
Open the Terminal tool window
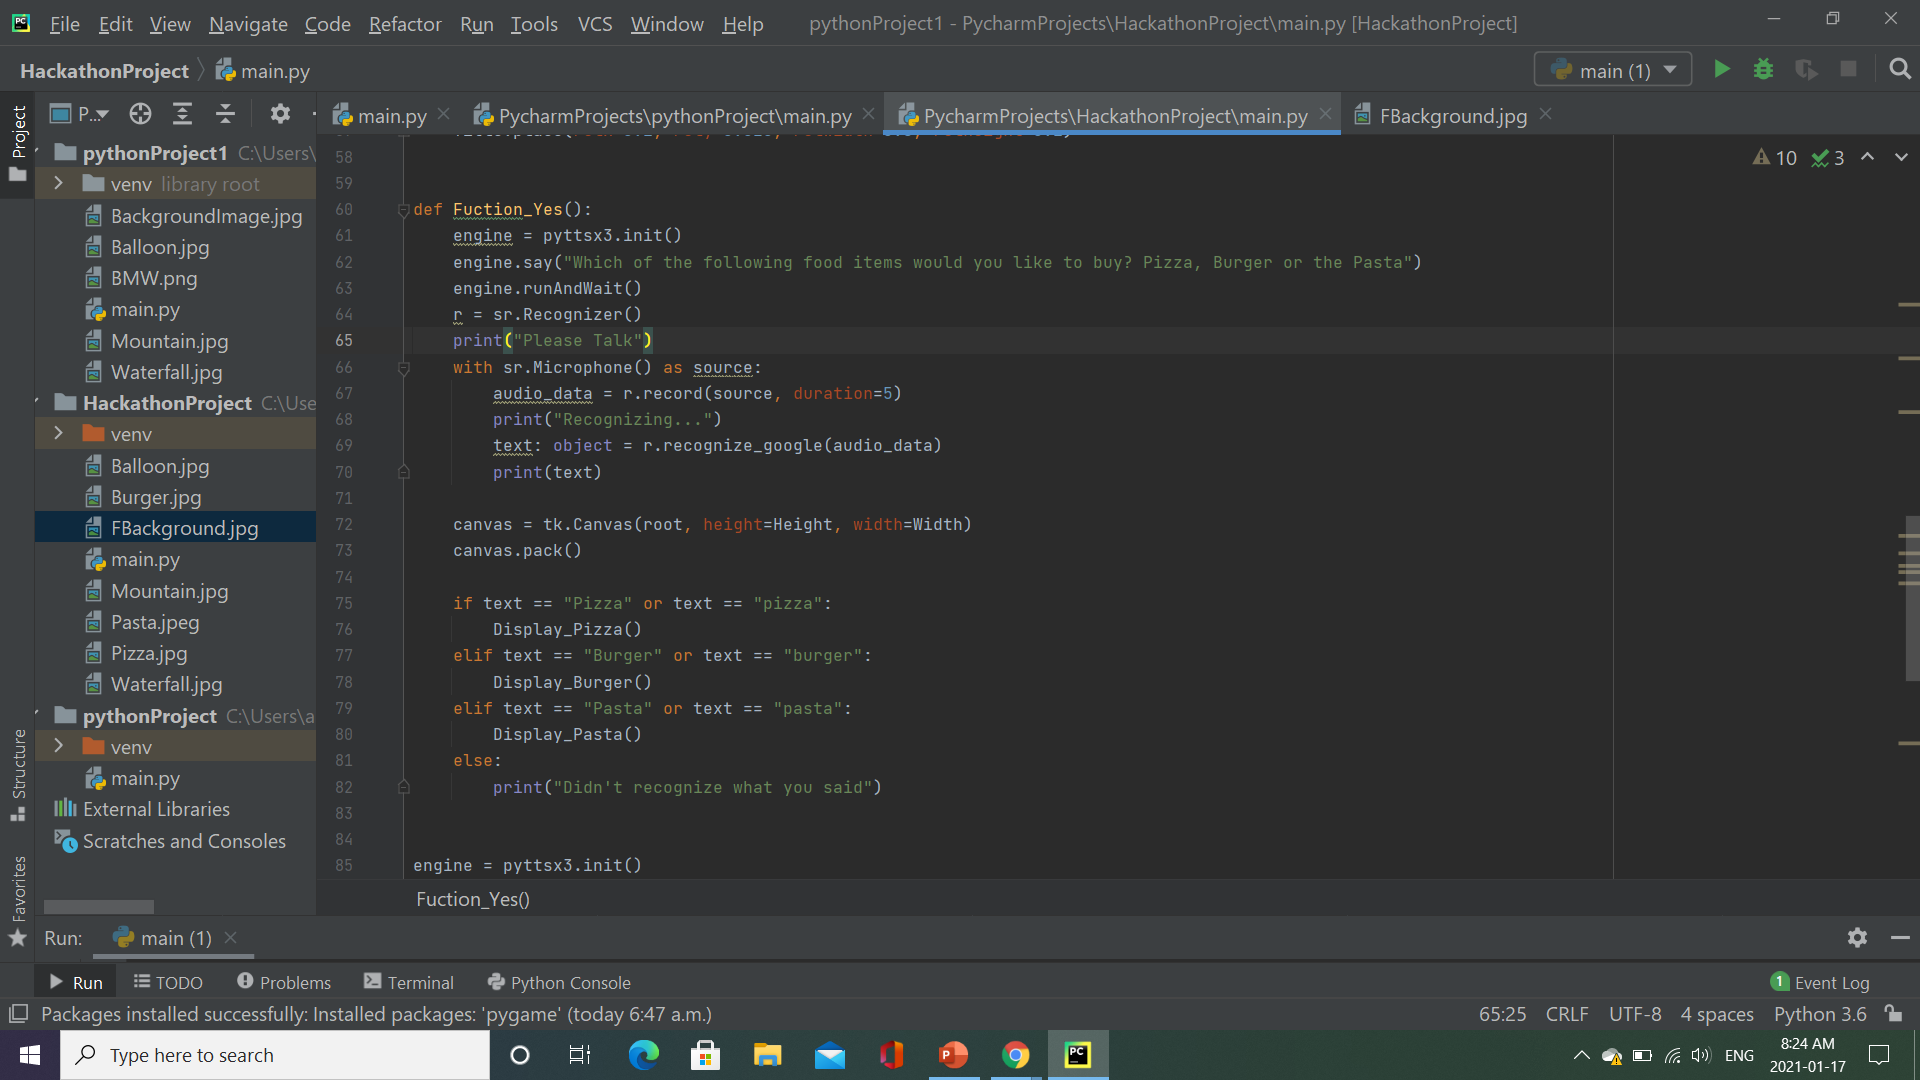click(x=409, y=982)
